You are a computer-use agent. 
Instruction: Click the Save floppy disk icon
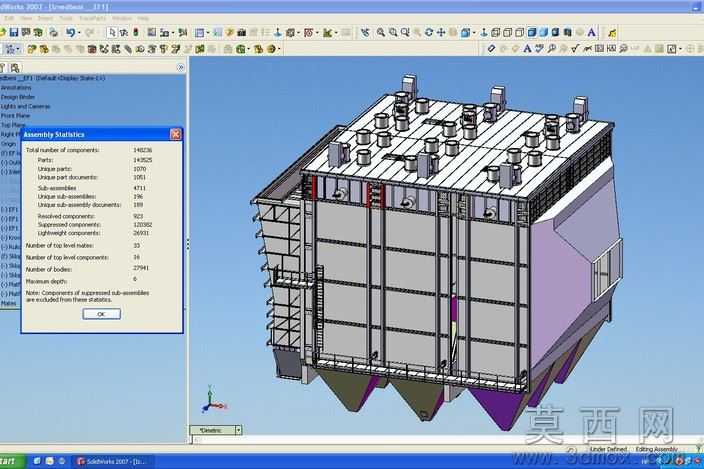click(x=14, y=32)
